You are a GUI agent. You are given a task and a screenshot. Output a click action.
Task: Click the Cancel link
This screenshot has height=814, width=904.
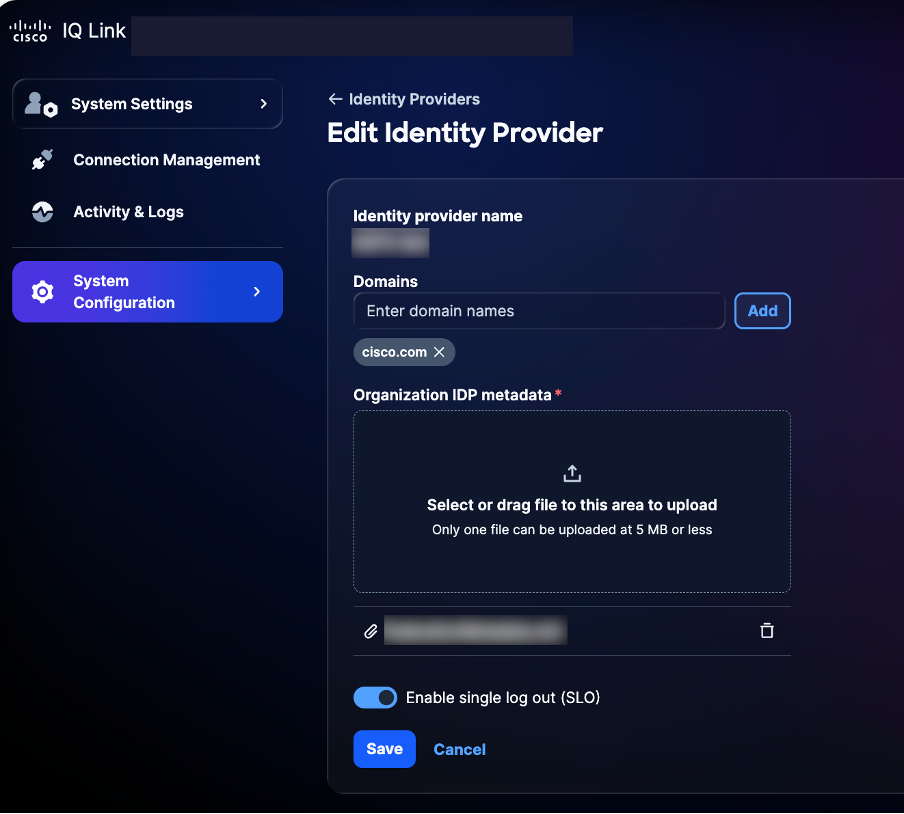point(459,749)
